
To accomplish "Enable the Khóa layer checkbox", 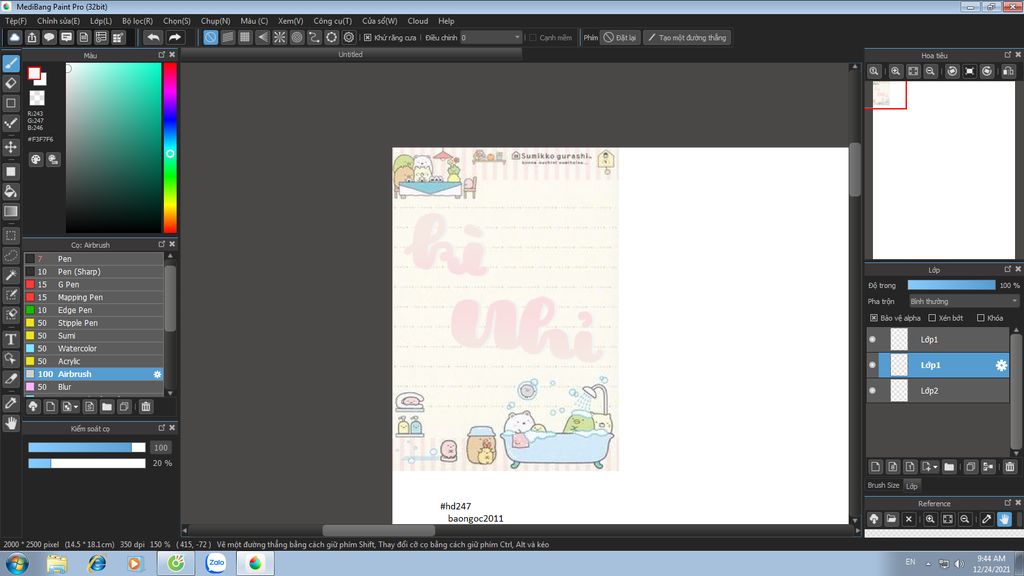I will click(x=980, y=318).
